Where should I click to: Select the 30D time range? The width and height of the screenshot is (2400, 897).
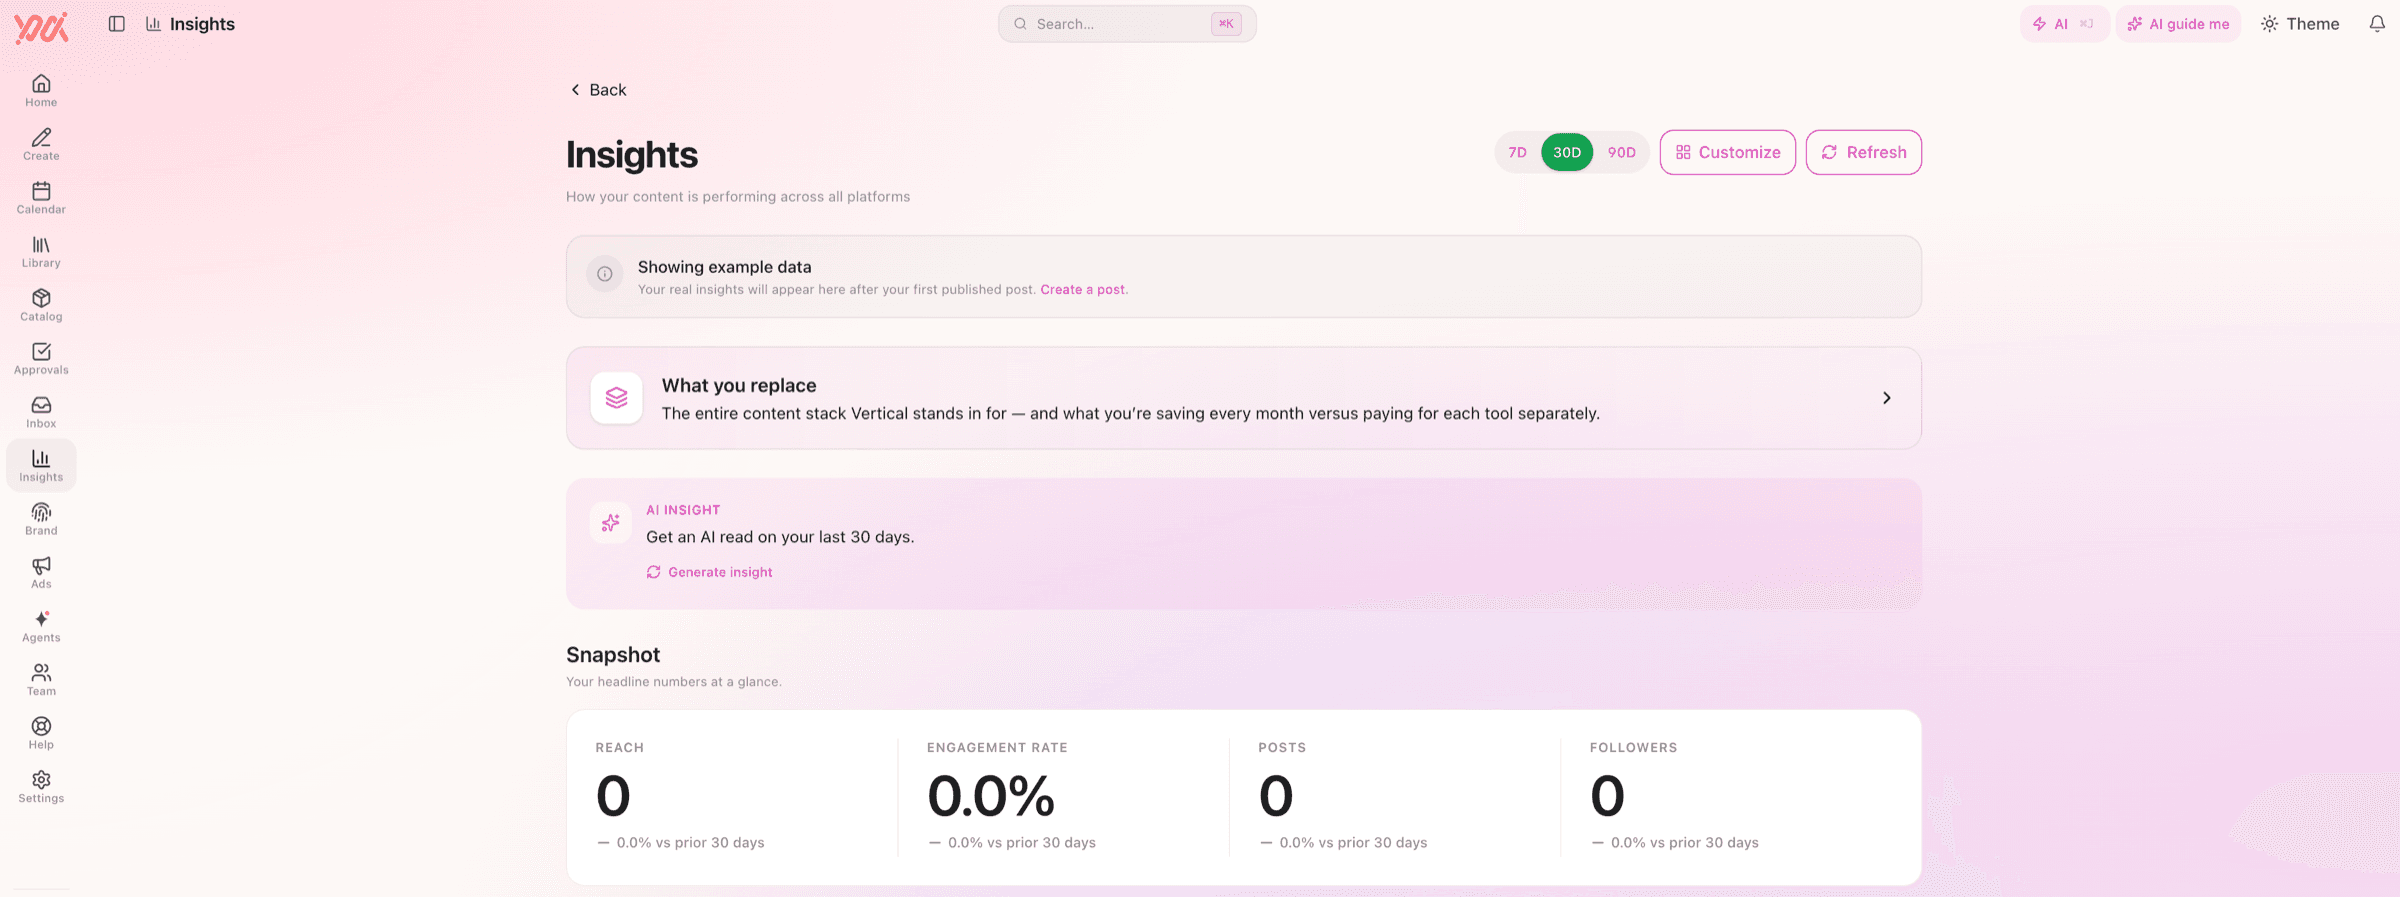1567,152
